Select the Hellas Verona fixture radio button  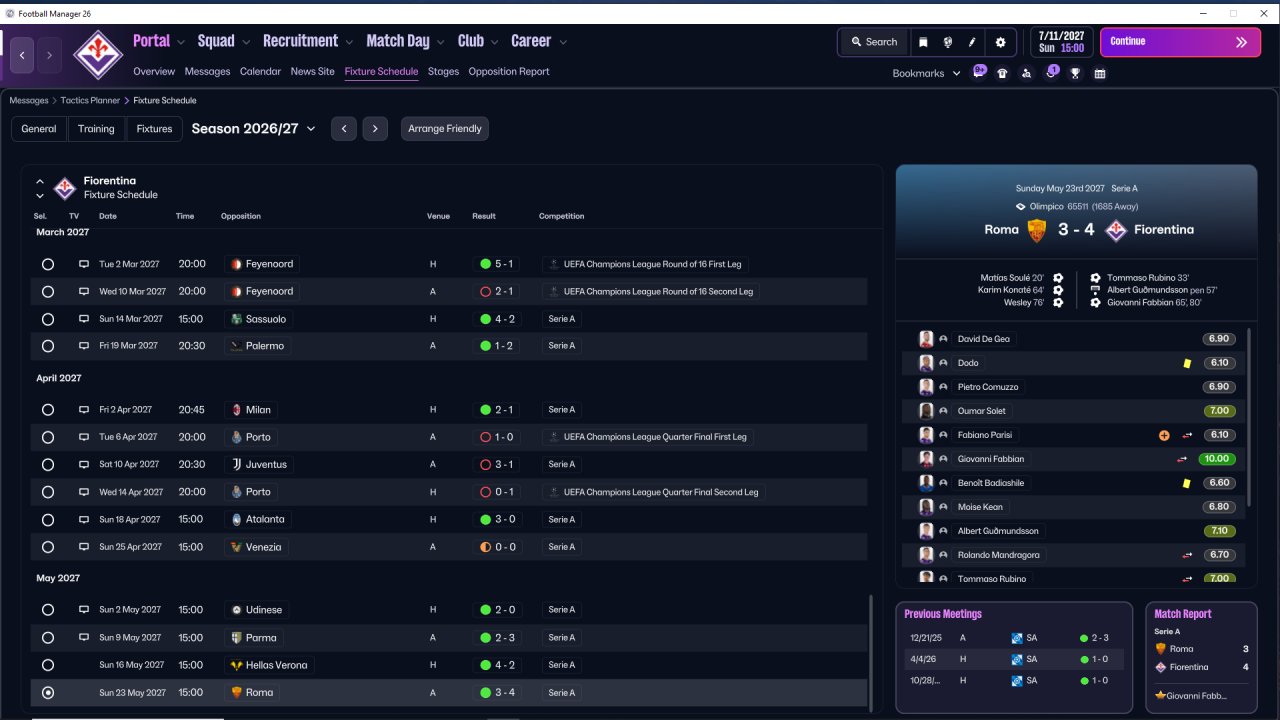(48, 665)
